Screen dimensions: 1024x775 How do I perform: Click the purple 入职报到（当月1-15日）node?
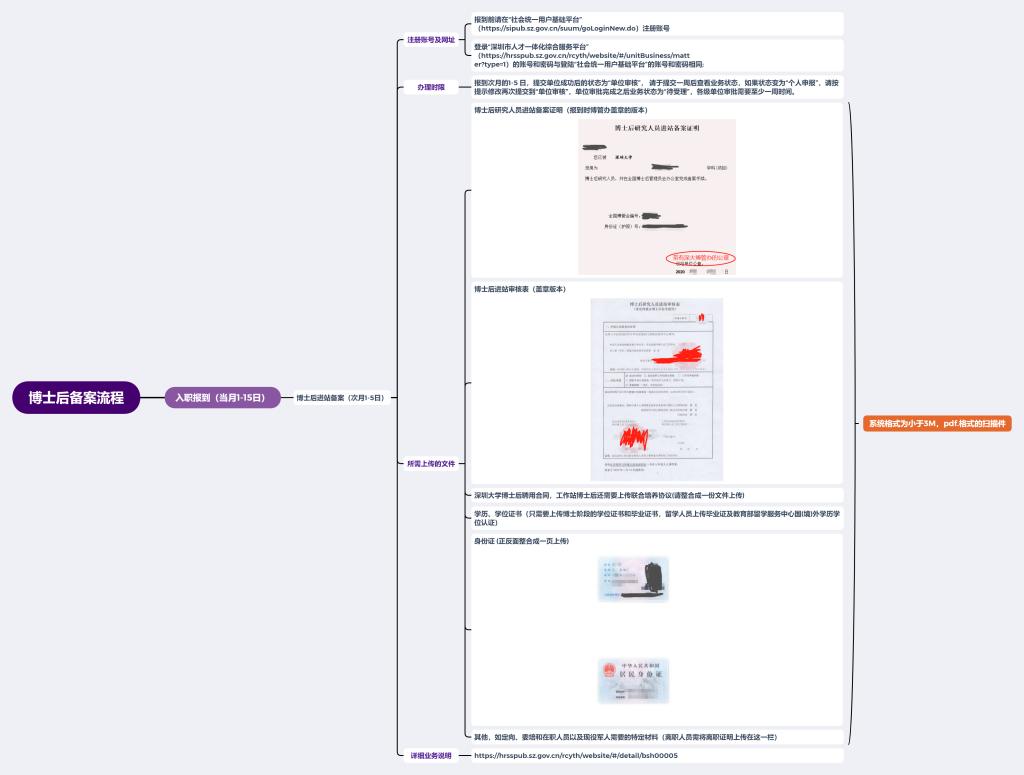221,397
